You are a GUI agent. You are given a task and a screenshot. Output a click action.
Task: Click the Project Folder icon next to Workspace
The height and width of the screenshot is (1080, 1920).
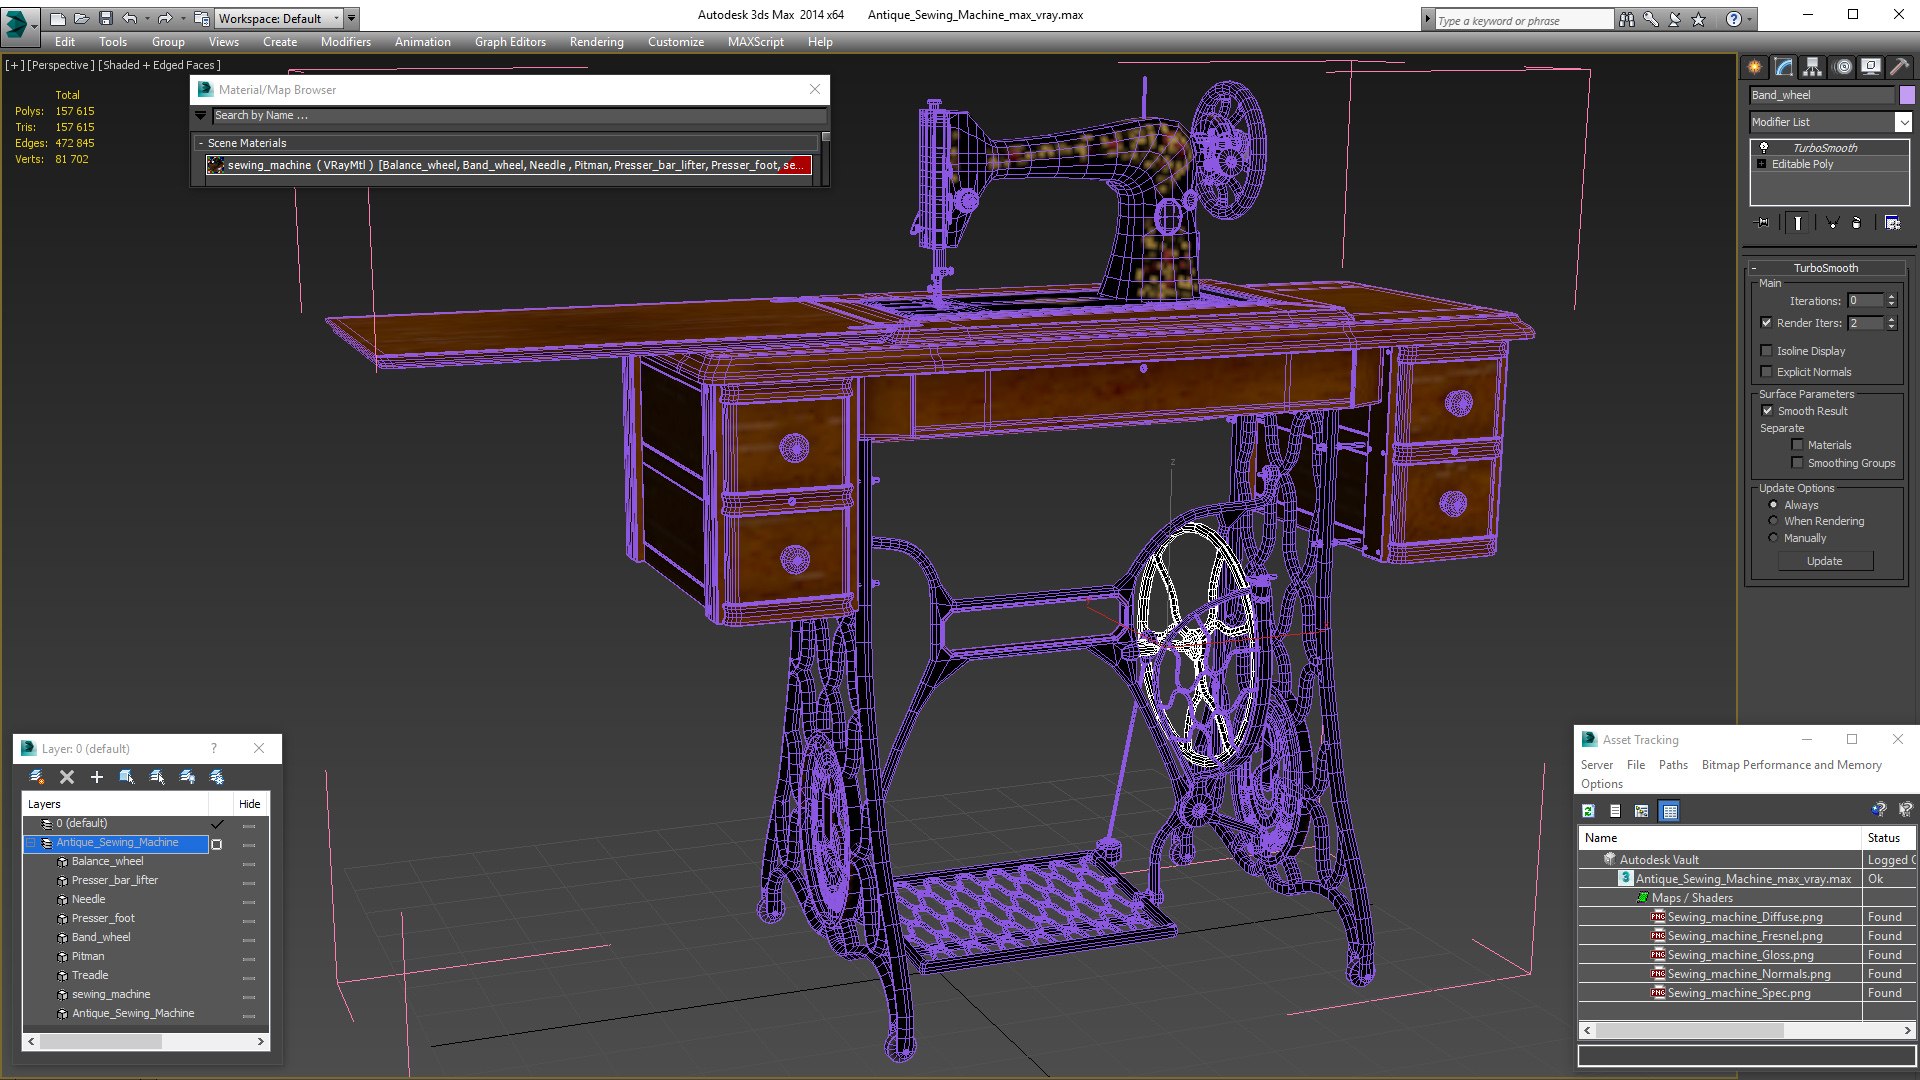[202, 18]
